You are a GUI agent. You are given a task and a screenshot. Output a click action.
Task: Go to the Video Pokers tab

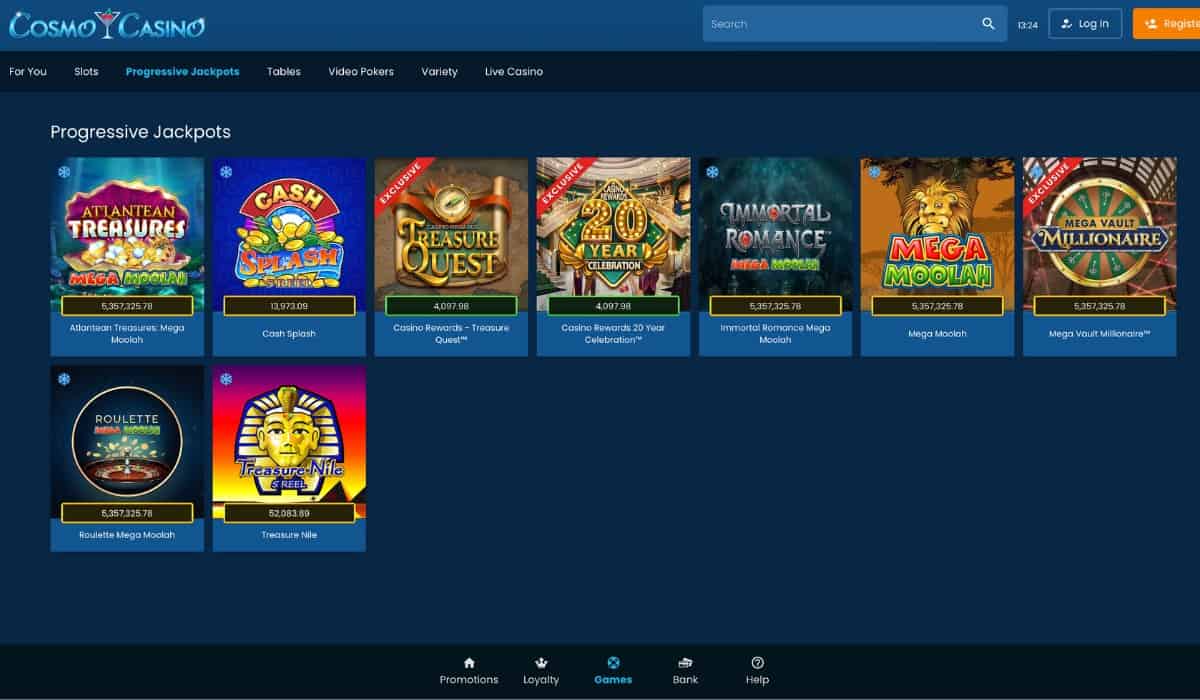coord(361,72)
